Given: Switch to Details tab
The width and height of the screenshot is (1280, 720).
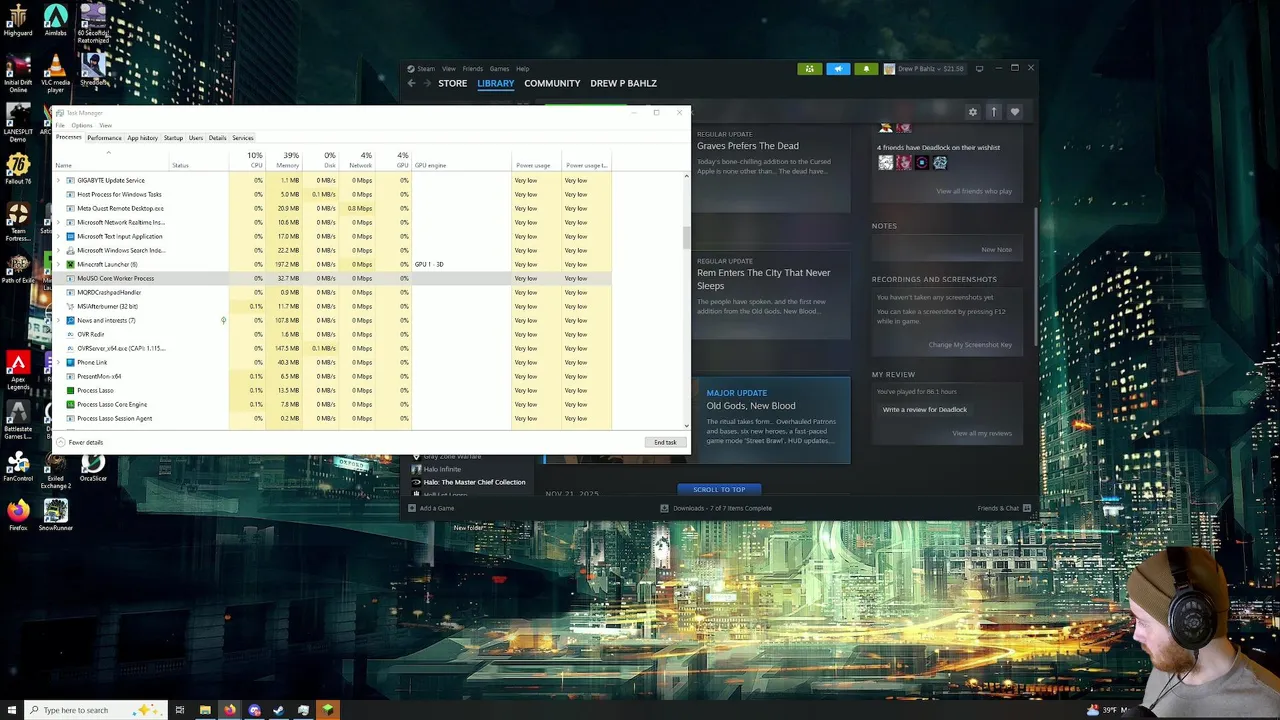Looking at the screenshot, I should pos(217,138).
